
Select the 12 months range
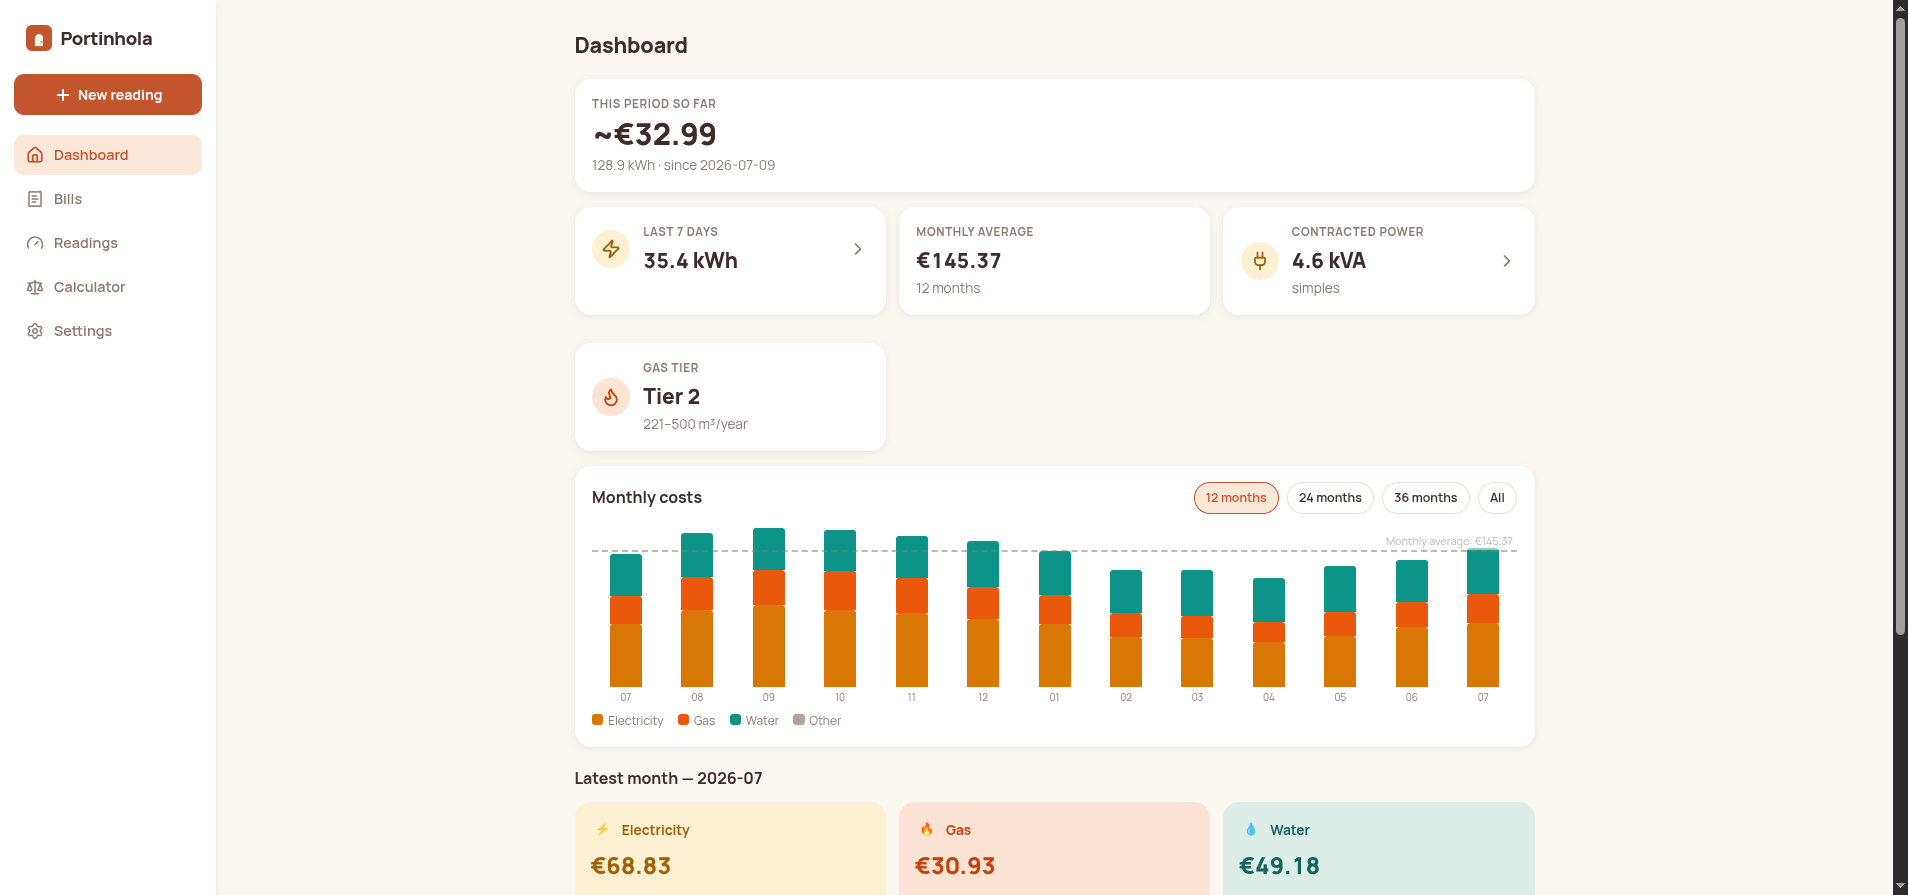(x=1236, y=498)
